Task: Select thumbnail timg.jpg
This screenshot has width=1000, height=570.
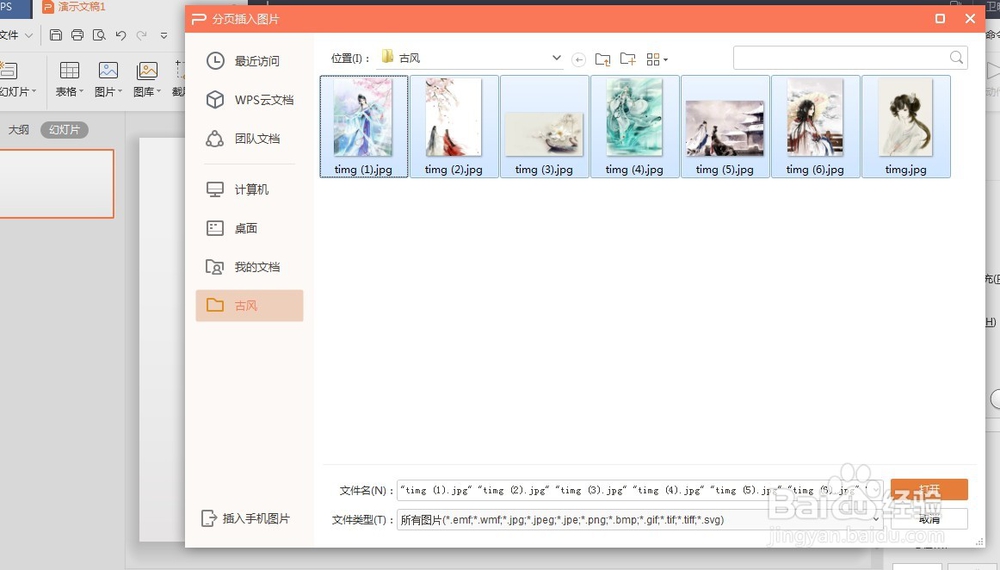Action: click(906, 126)
